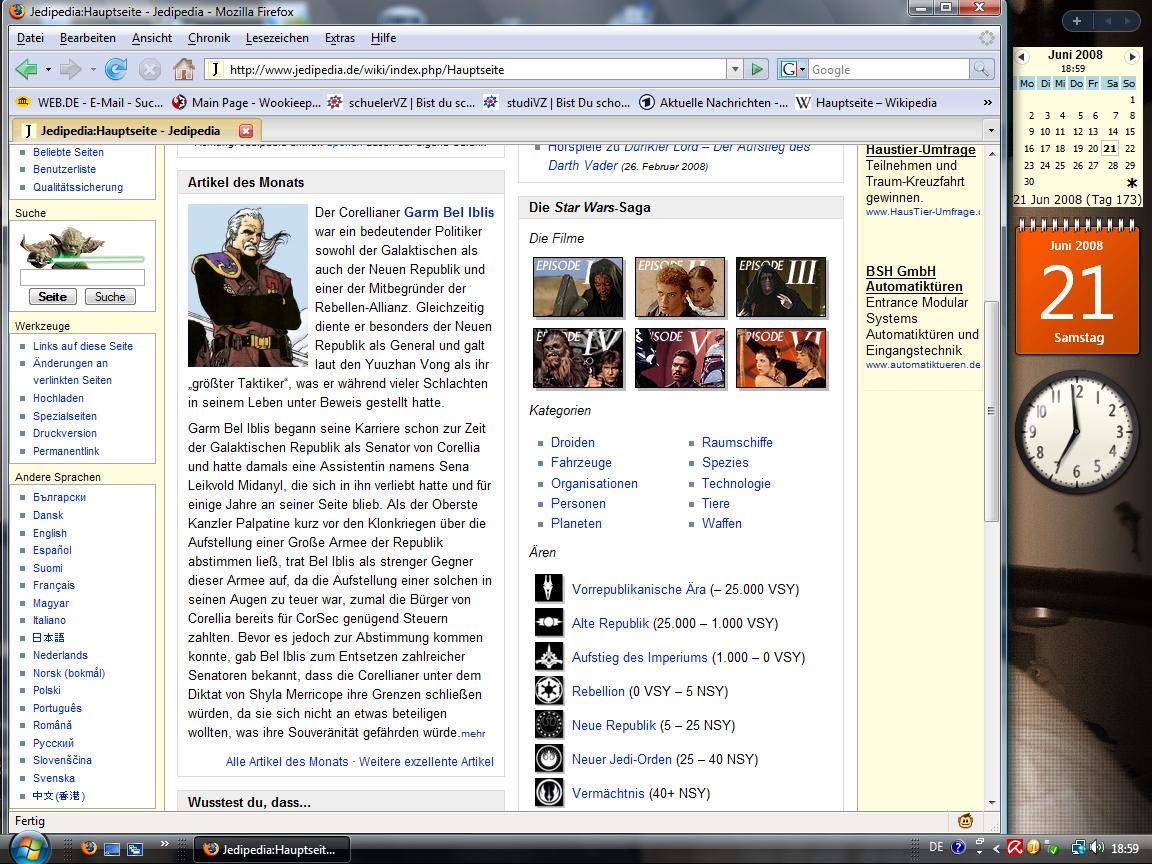Click the Seite button under Suche
The height and width of the screenshot is (864, 1152).
point(52,297)
